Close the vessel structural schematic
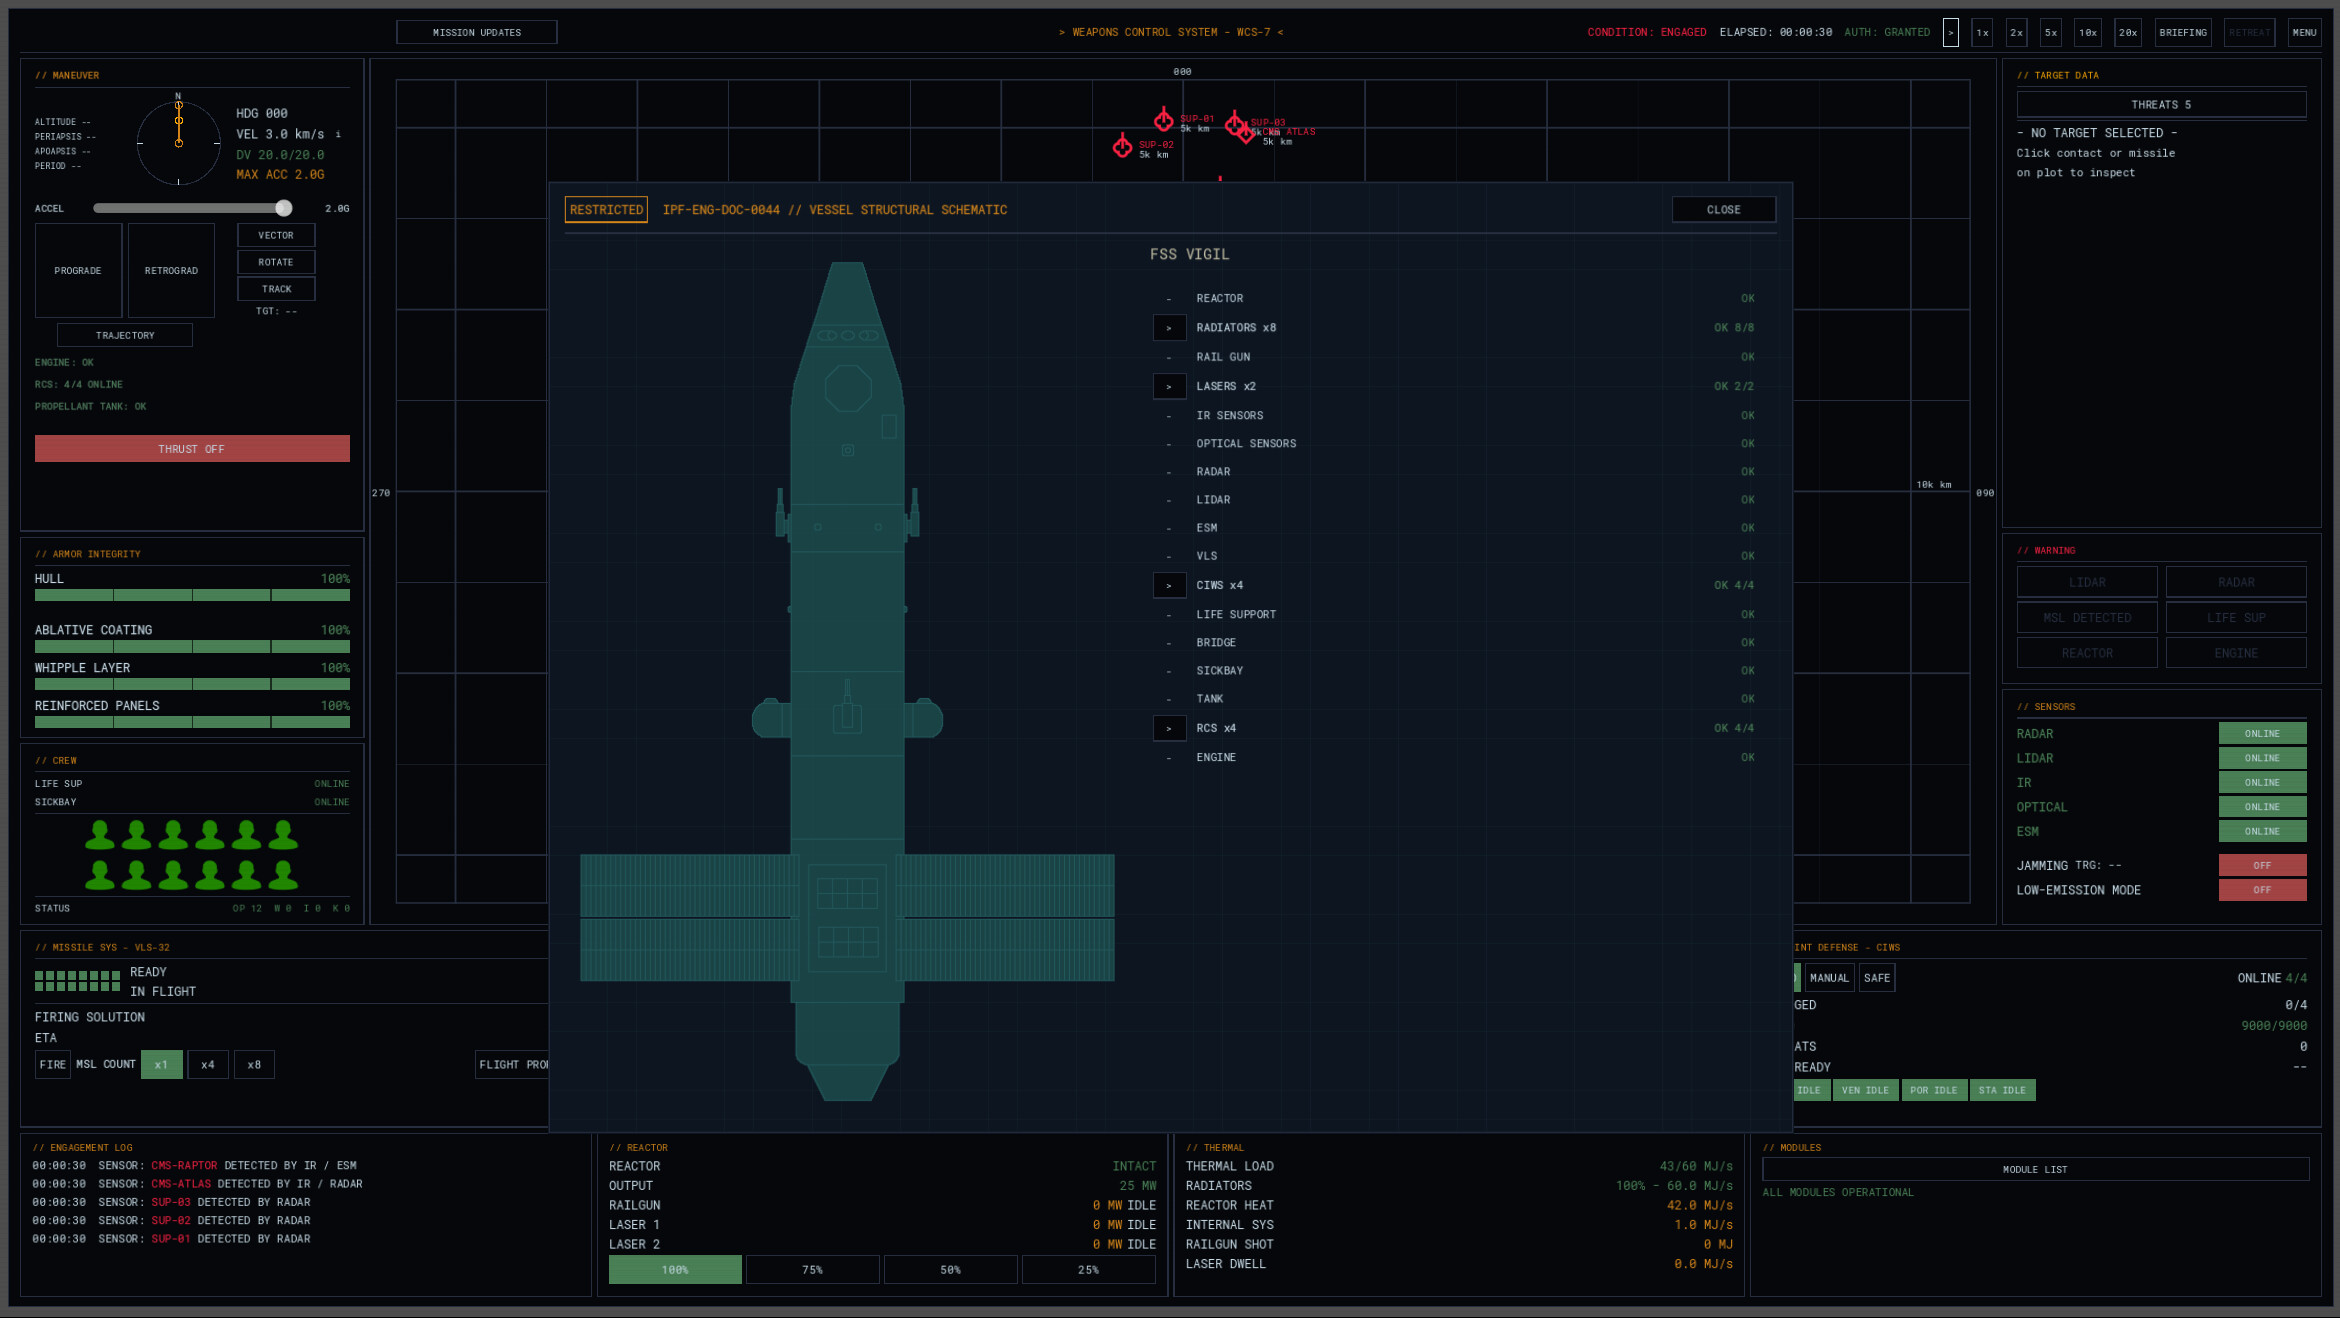The image size is (2340, 1318). pyautogui.click(x=1723, y=210)
